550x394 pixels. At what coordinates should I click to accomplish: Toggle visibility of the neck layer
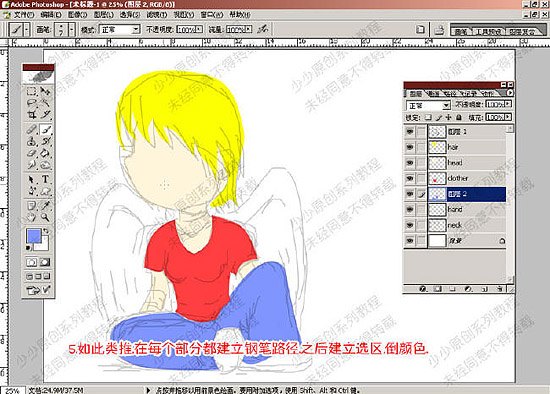tap(410, 225)
